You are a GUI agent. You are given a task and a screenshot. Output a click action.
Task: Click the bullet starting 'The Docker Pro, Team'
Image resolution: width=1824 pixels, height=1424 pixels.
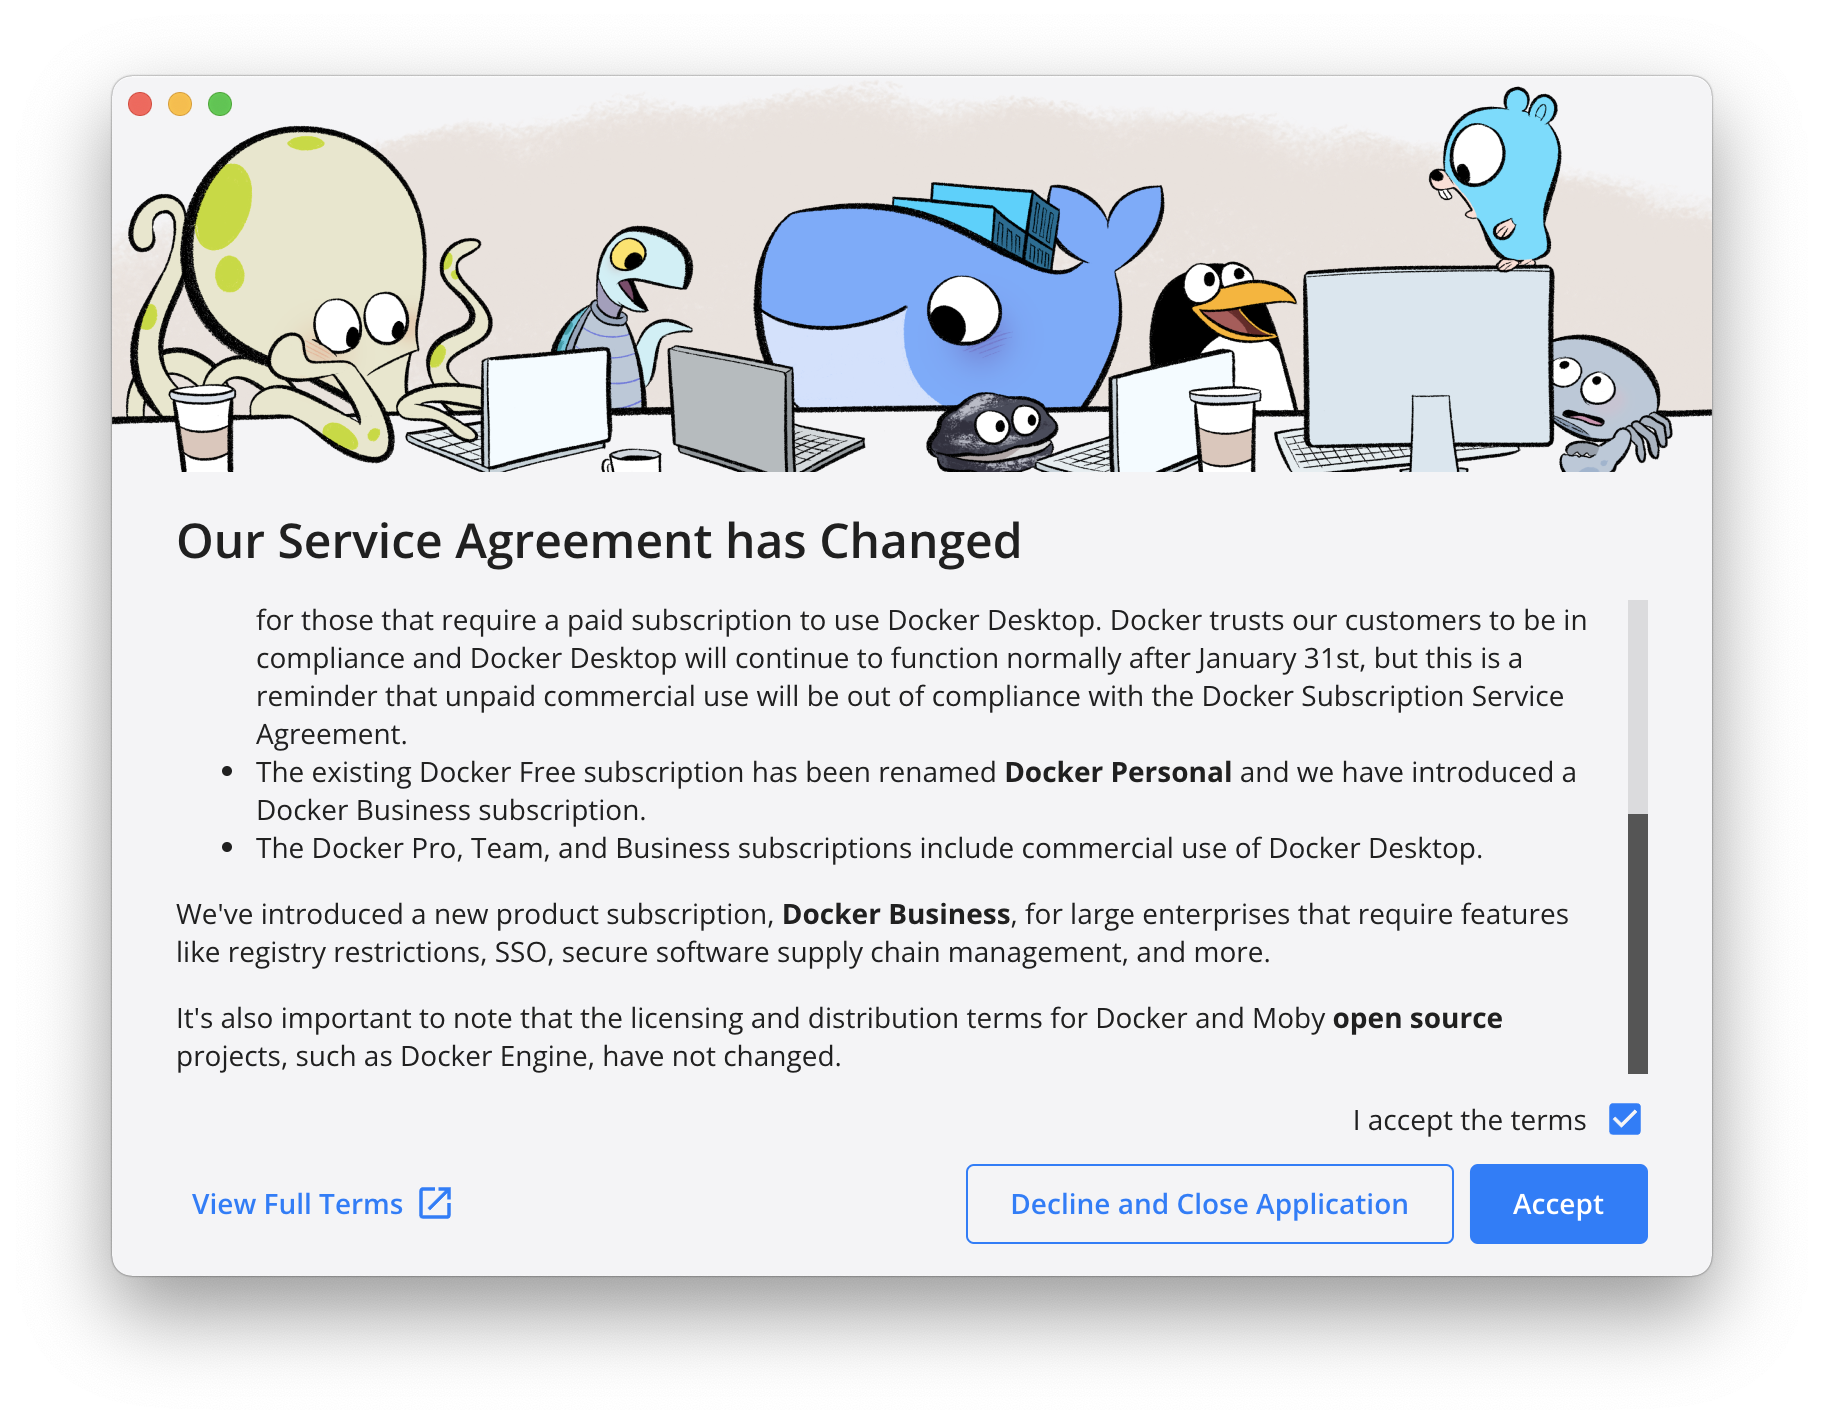[x=869, y=848]
